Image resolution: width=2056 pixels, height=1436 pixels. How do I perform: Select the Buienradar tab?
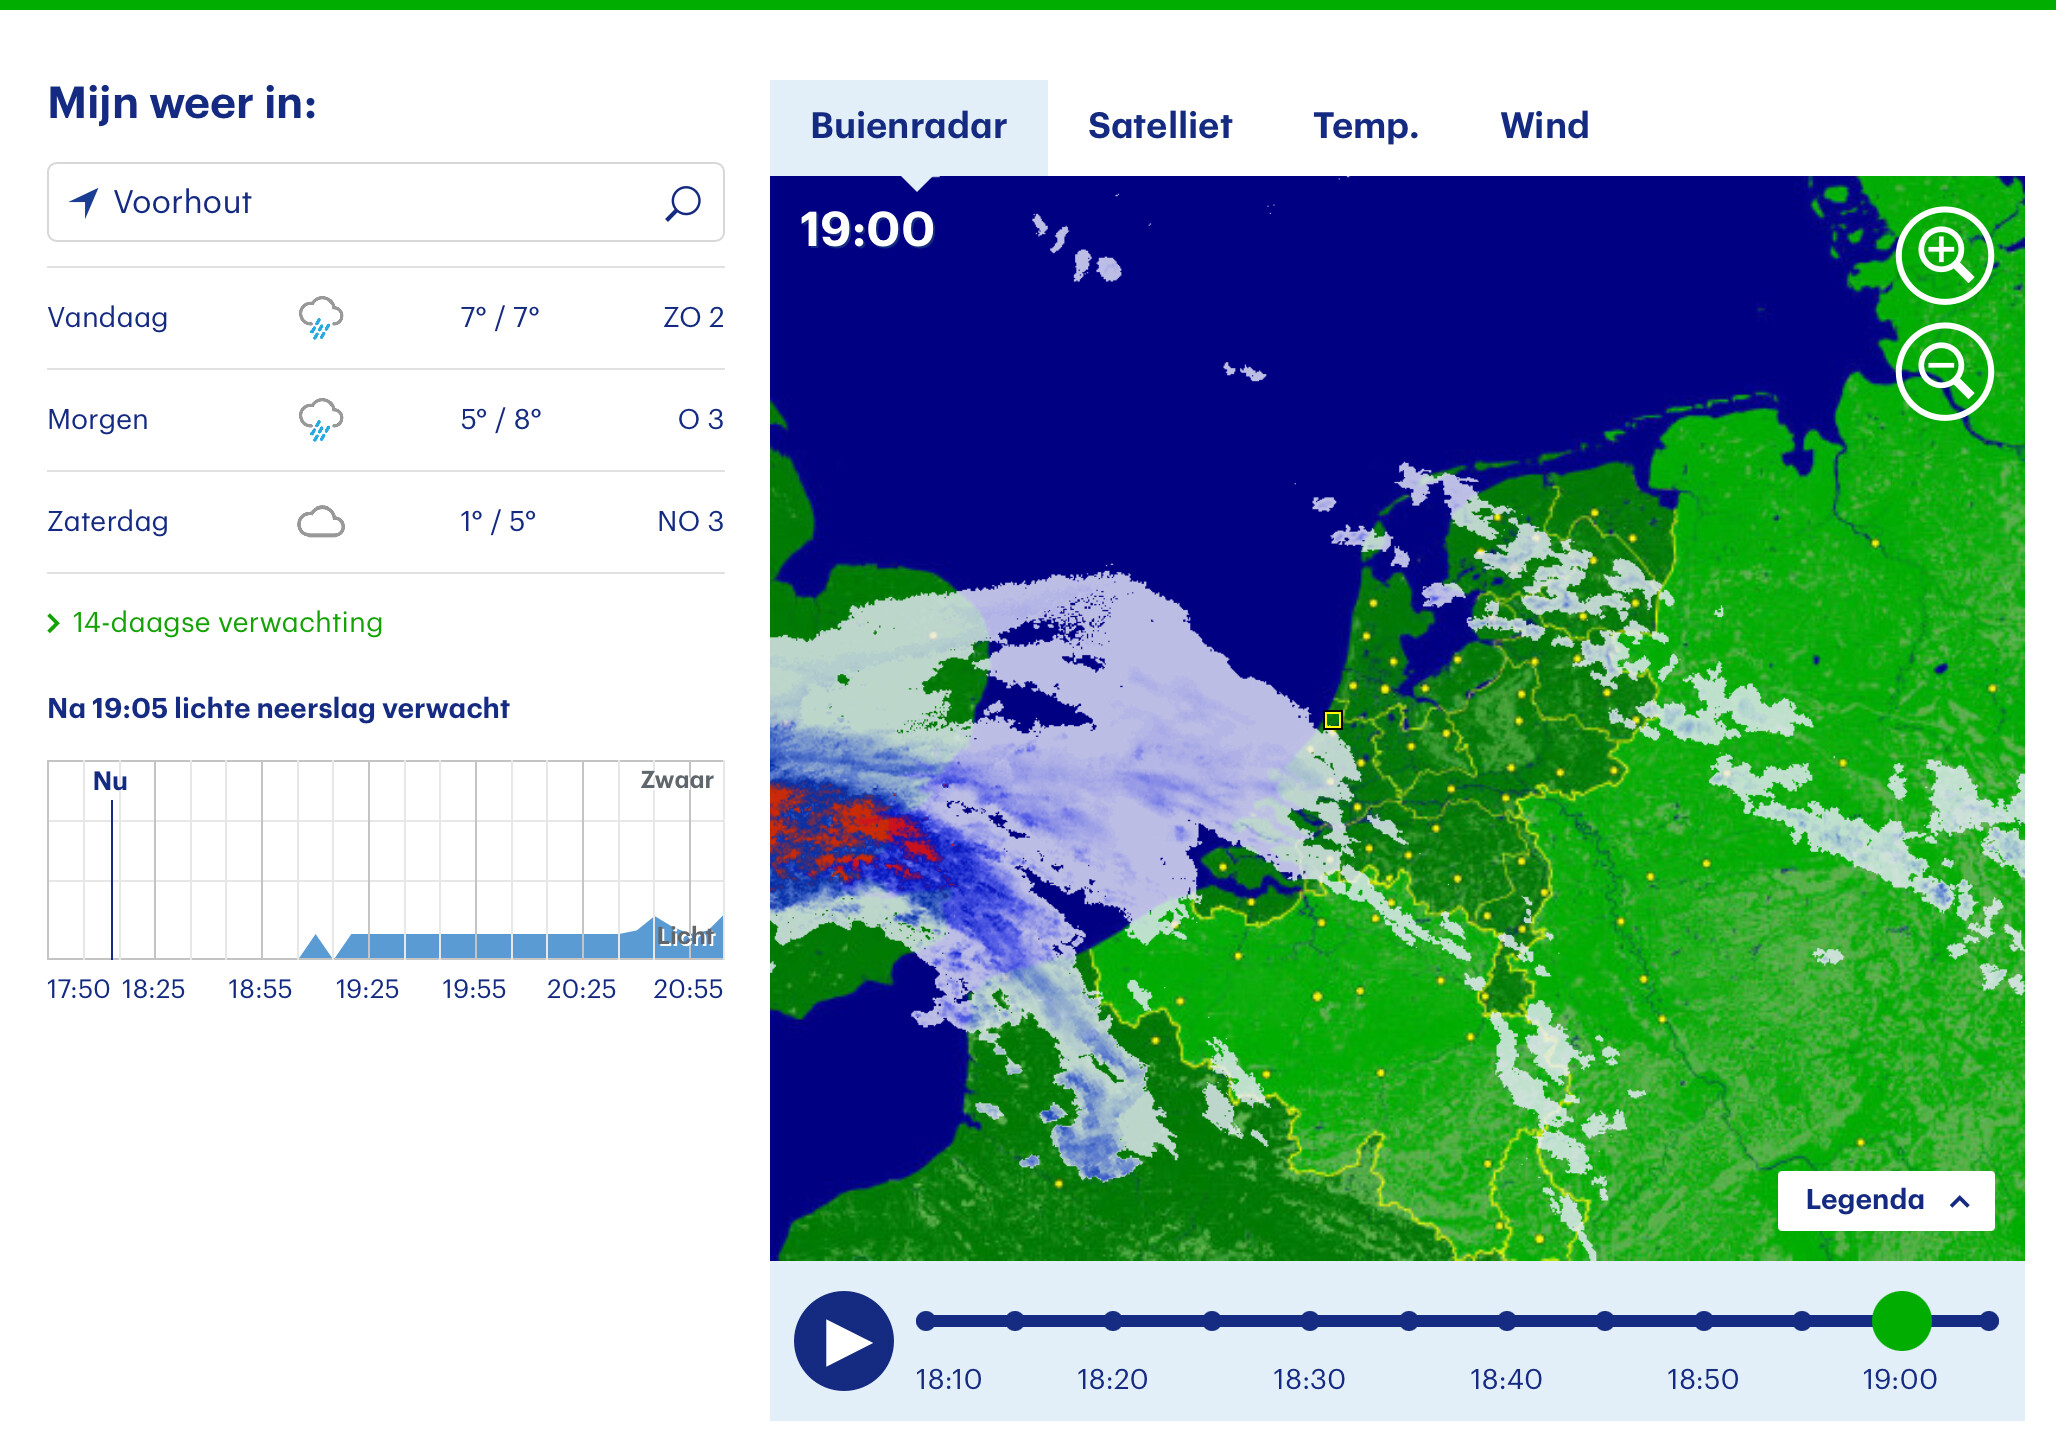tap(909, 127)
